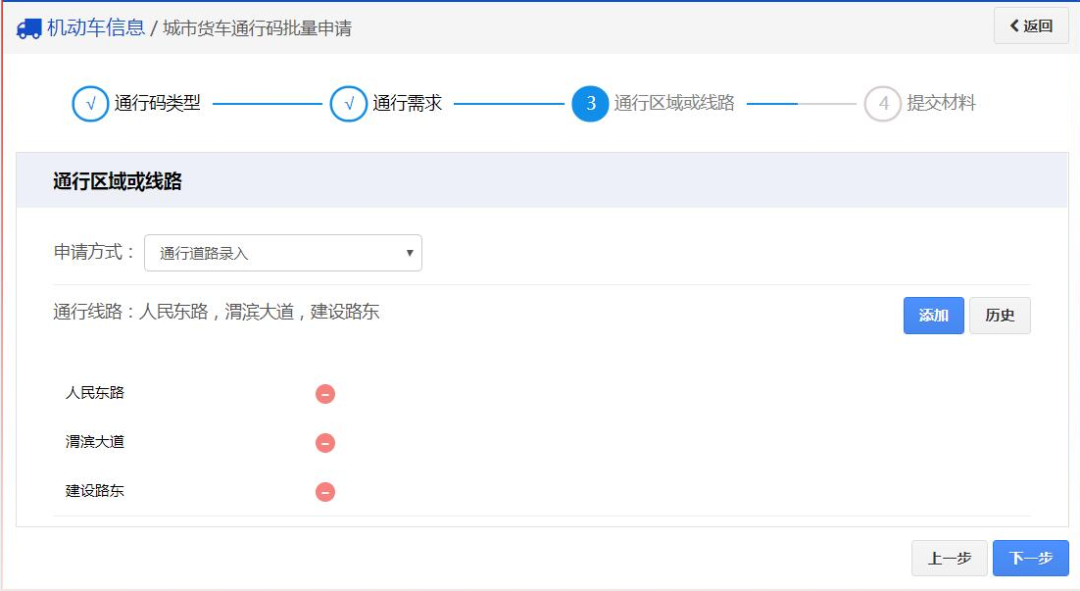
Task: Proceed with 下一步 button
Action: (1030, 558)
